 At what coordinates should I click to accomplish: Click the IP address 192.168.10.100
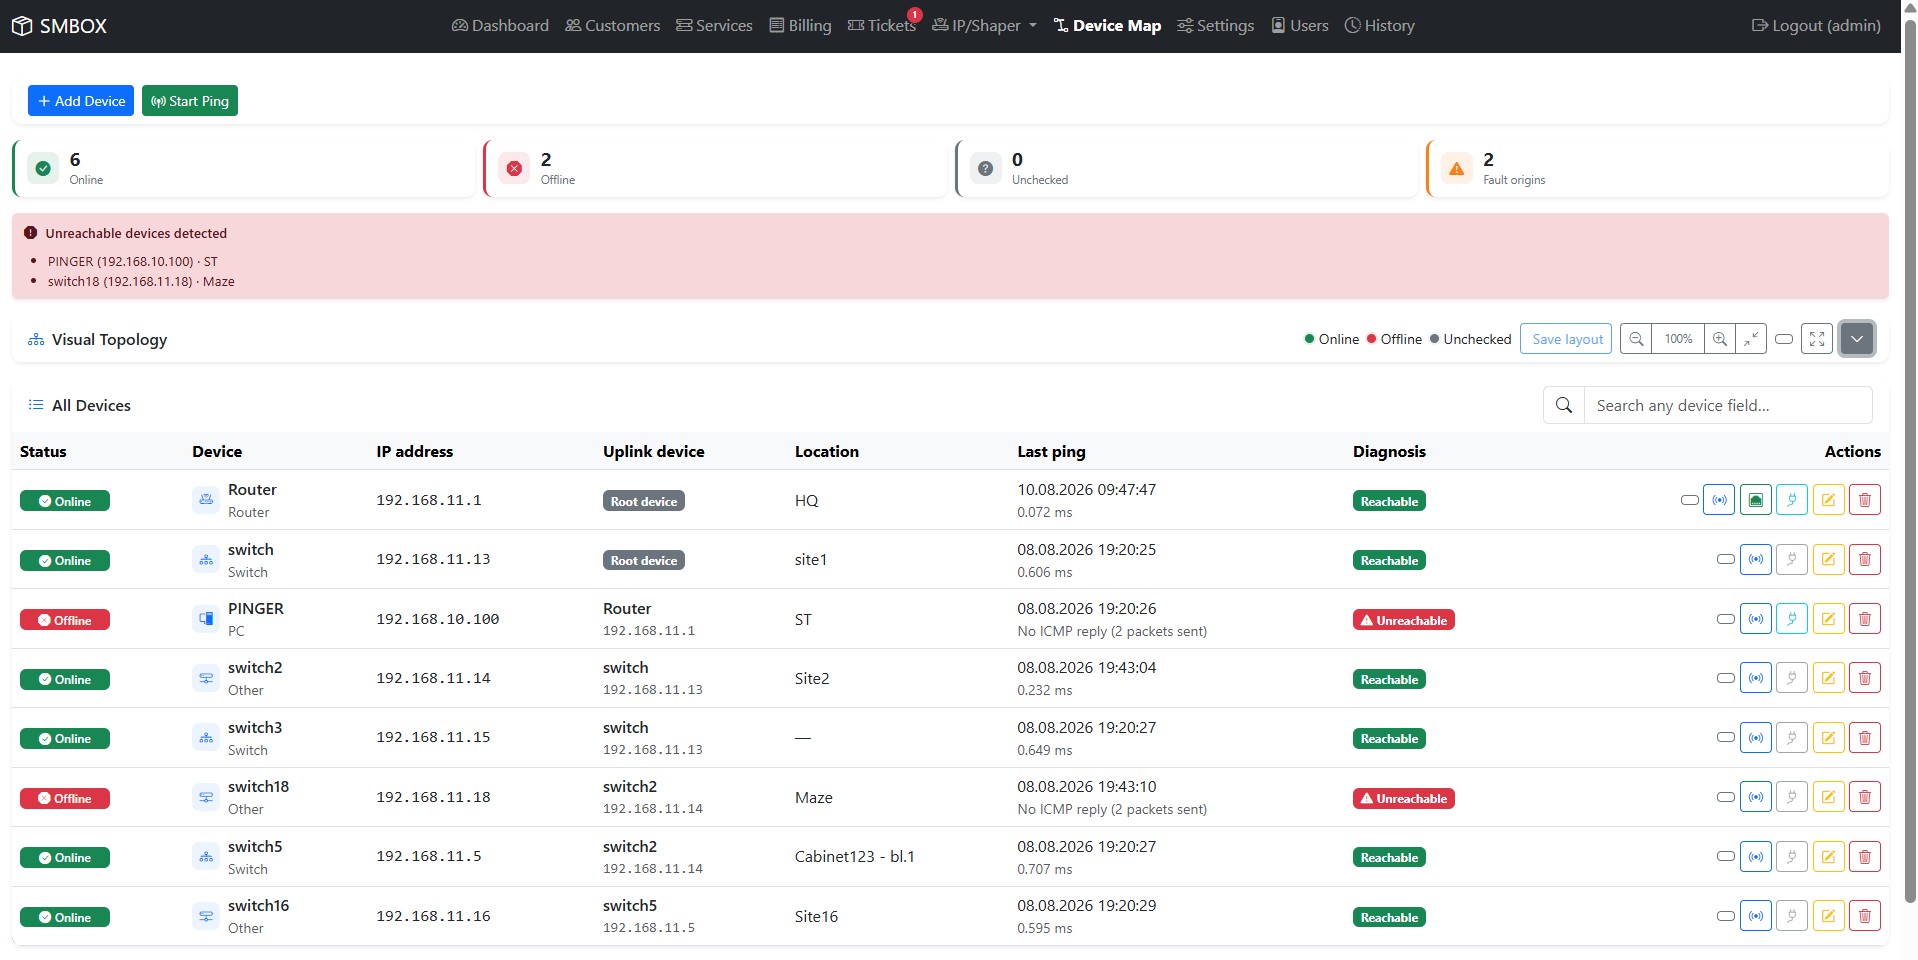tap(437, 619)
